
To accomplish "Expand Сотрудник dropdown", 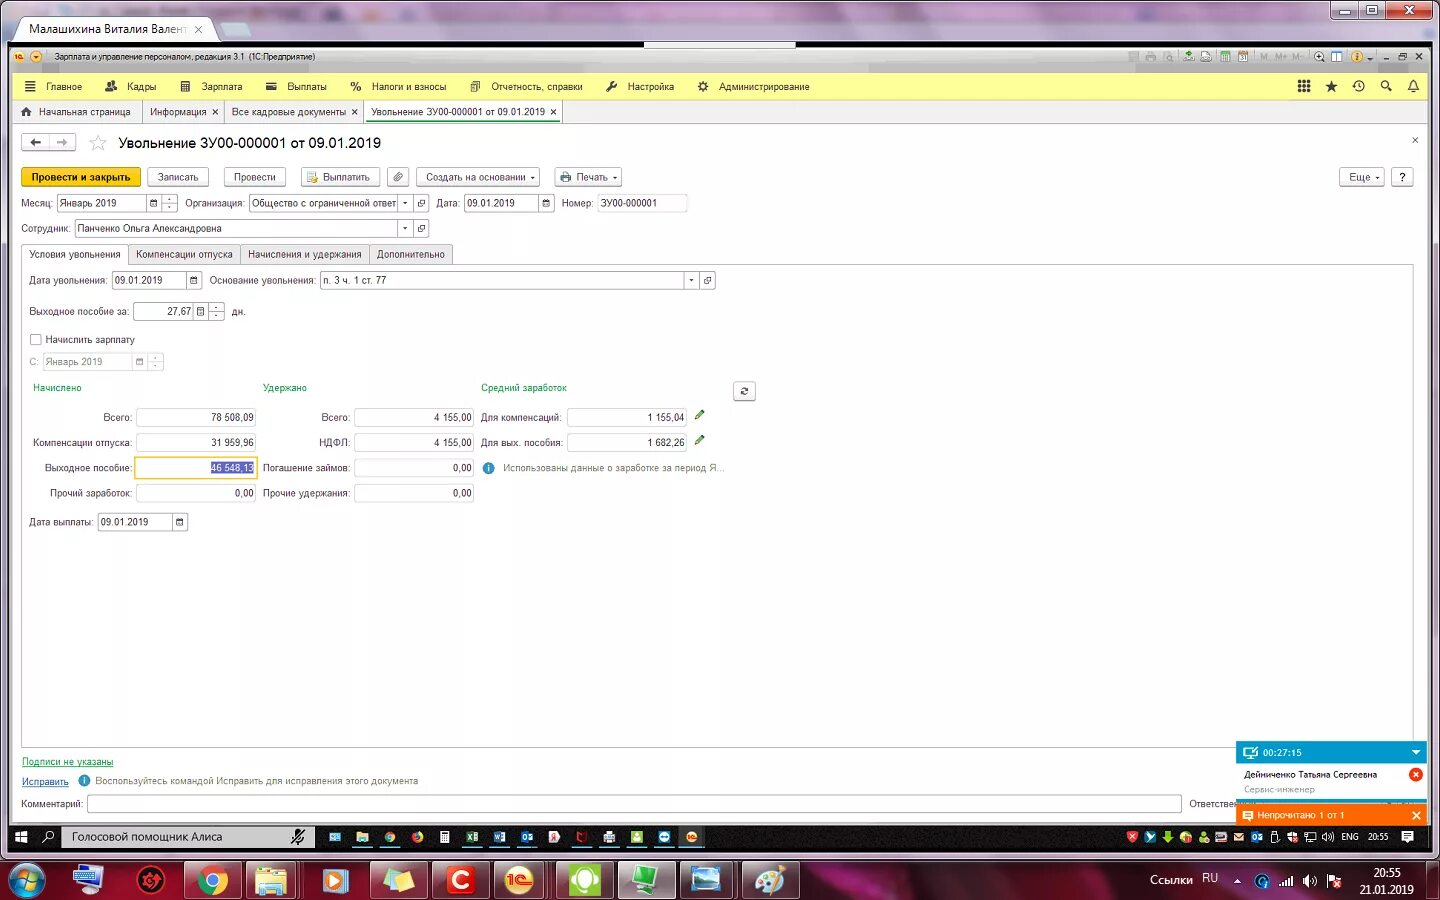I will click(x=405, y=229).
